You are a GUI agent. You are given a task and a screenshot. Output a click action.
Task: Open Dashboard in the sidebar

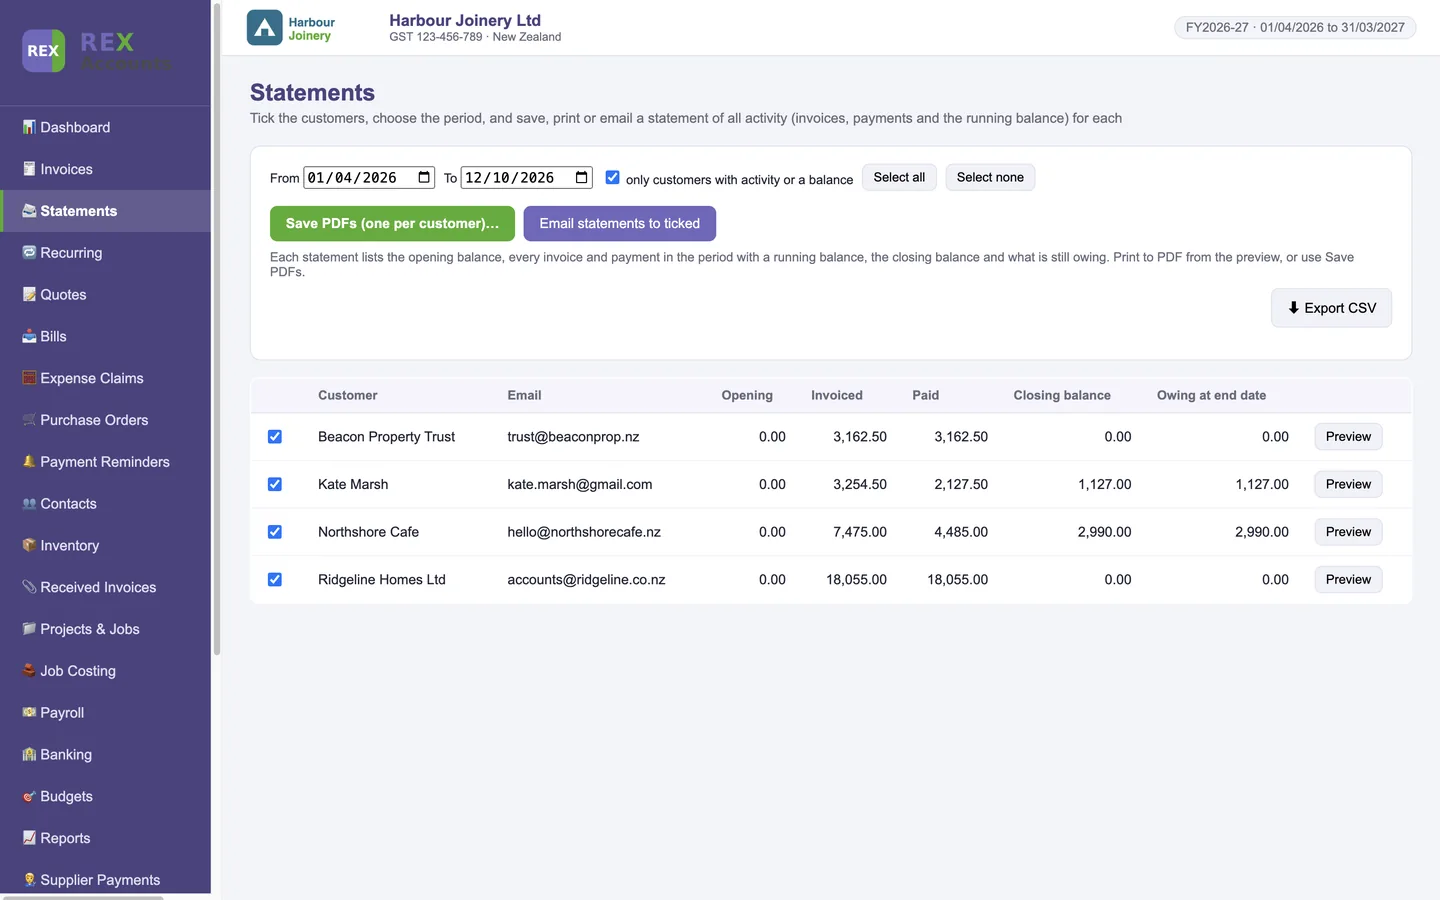(x=105, y=127)
